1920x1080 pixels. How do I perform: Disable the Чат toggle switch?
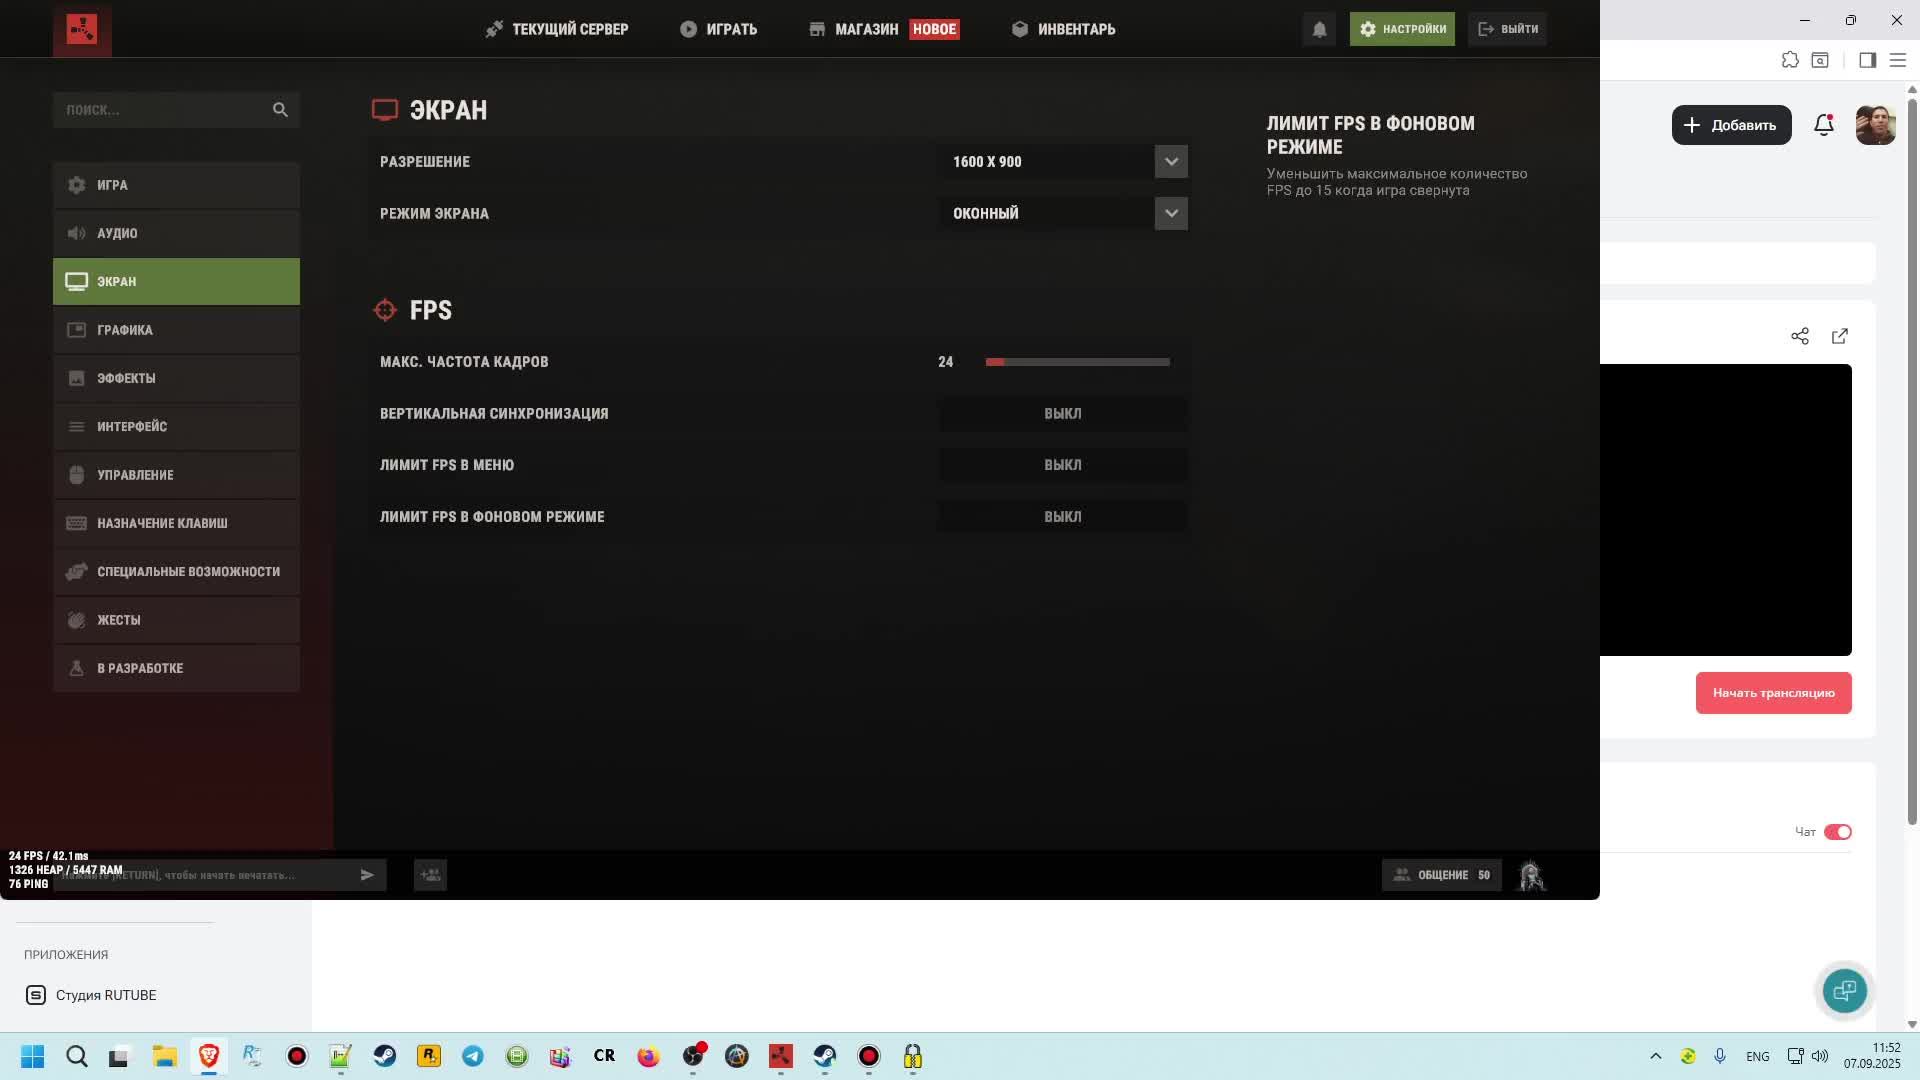[x=1837, y=832]
